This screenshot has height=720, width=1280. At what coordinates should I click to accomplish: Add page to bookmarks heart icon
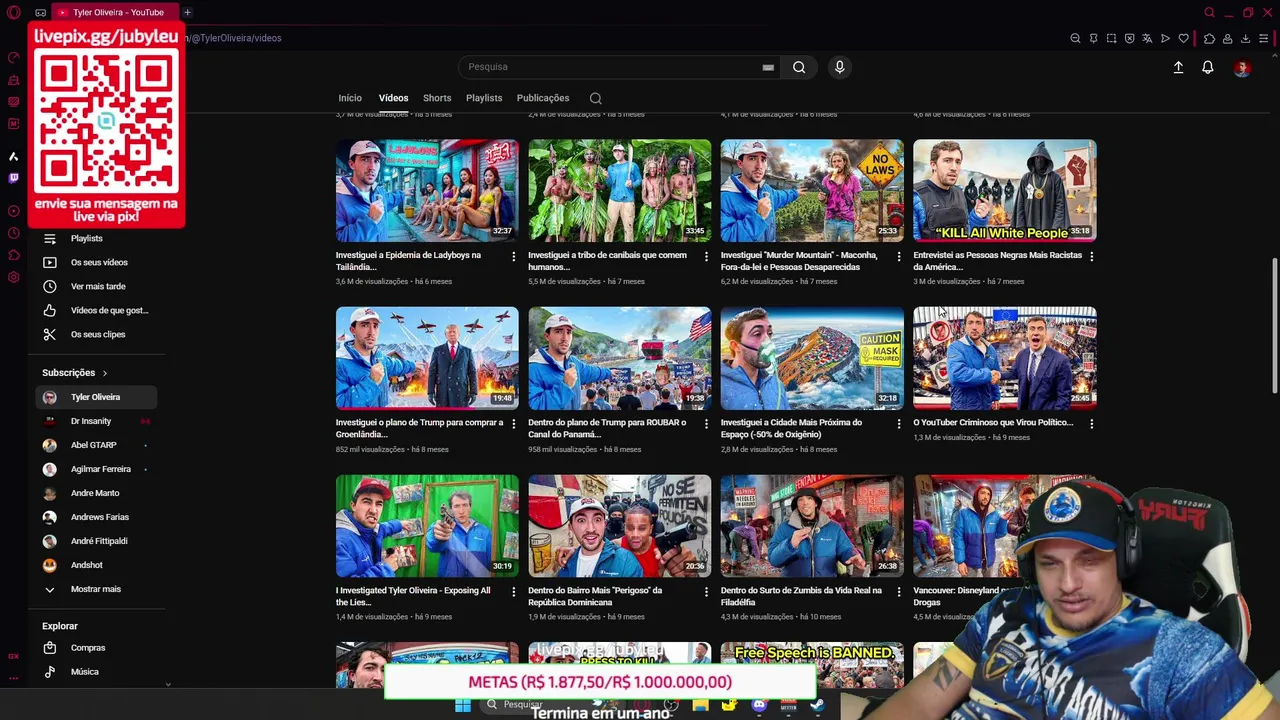pyautogui.click(x=1183, y=38)
